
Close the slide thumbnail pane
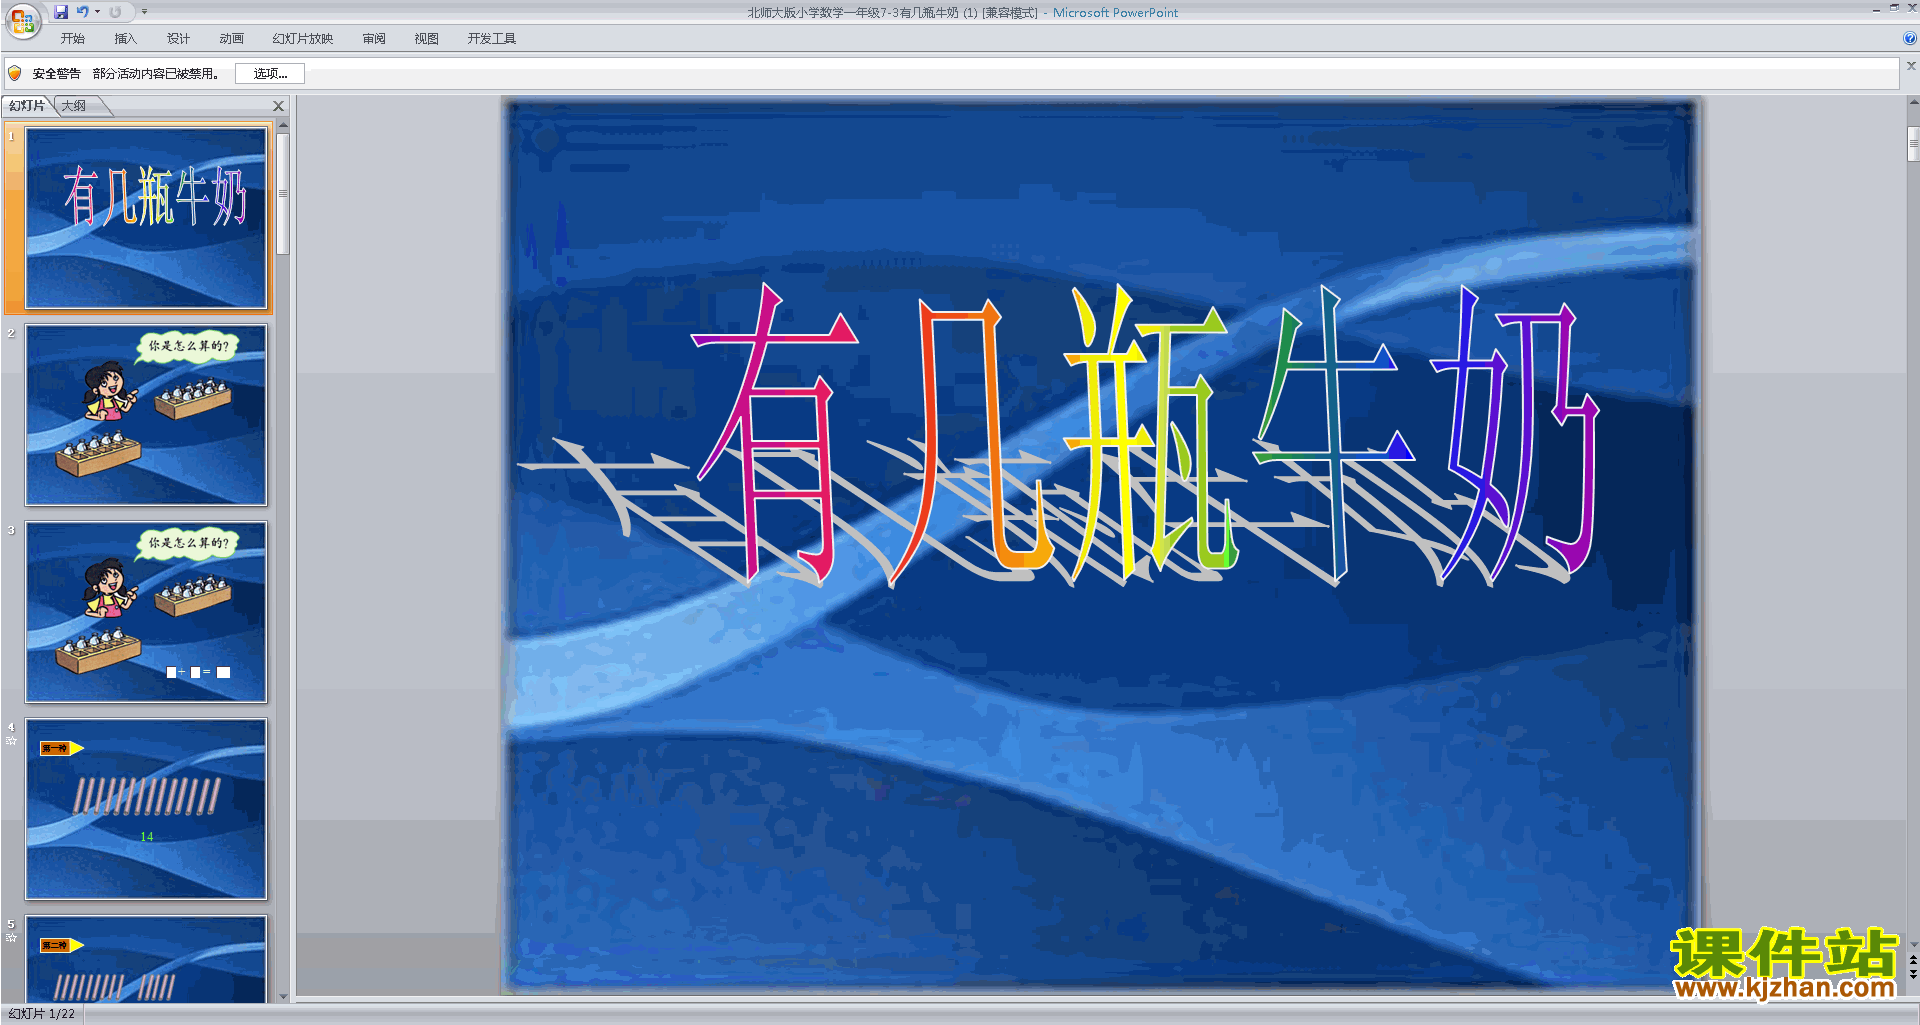click(x=278, y=105)
